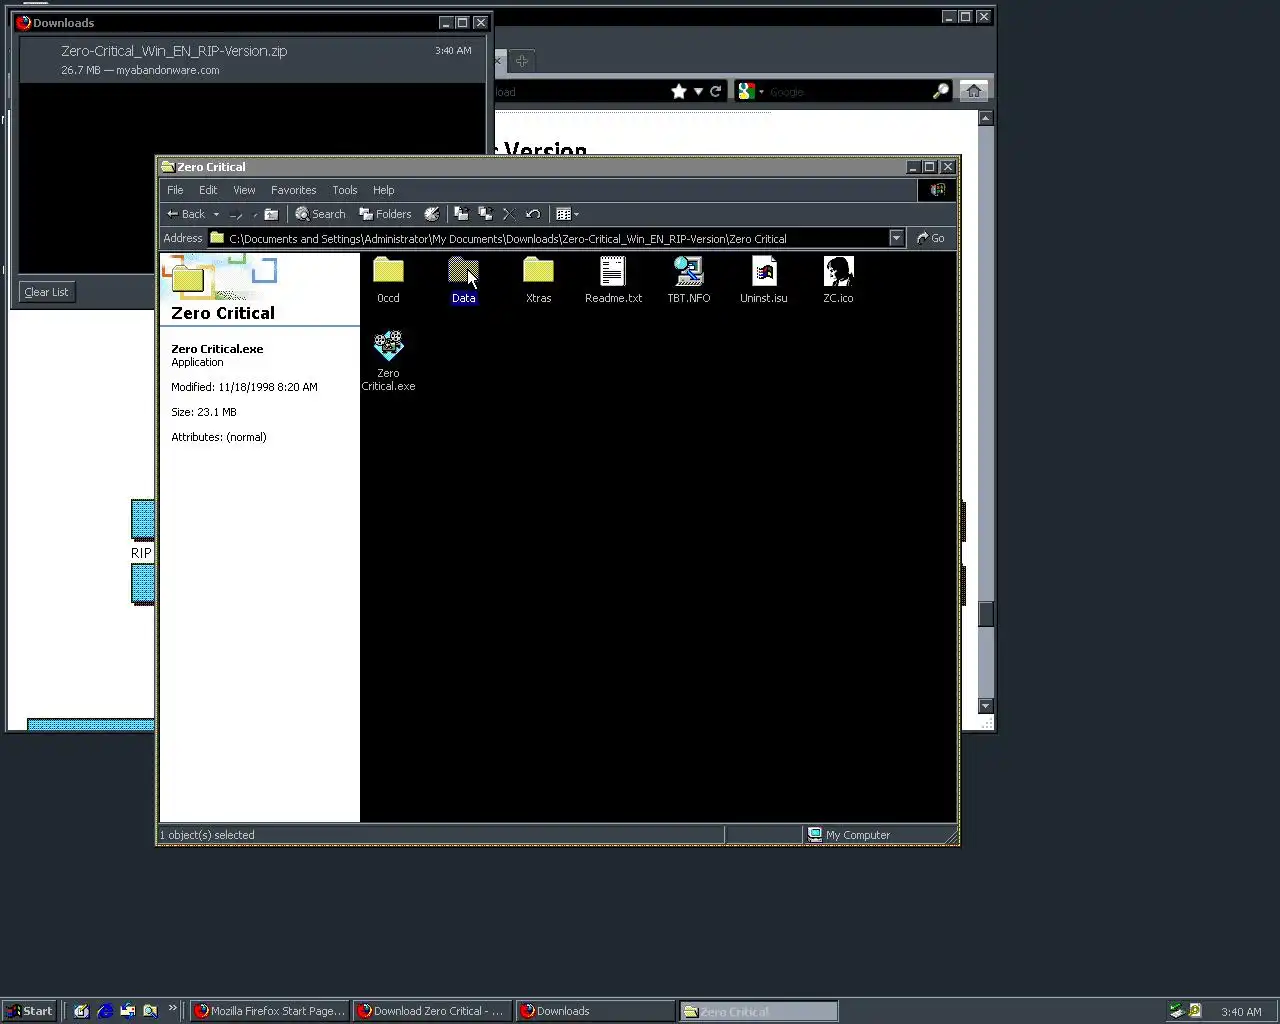Click the search magnifier icon
Screen dimensions: 1280x1024
[x=941, y=91]
